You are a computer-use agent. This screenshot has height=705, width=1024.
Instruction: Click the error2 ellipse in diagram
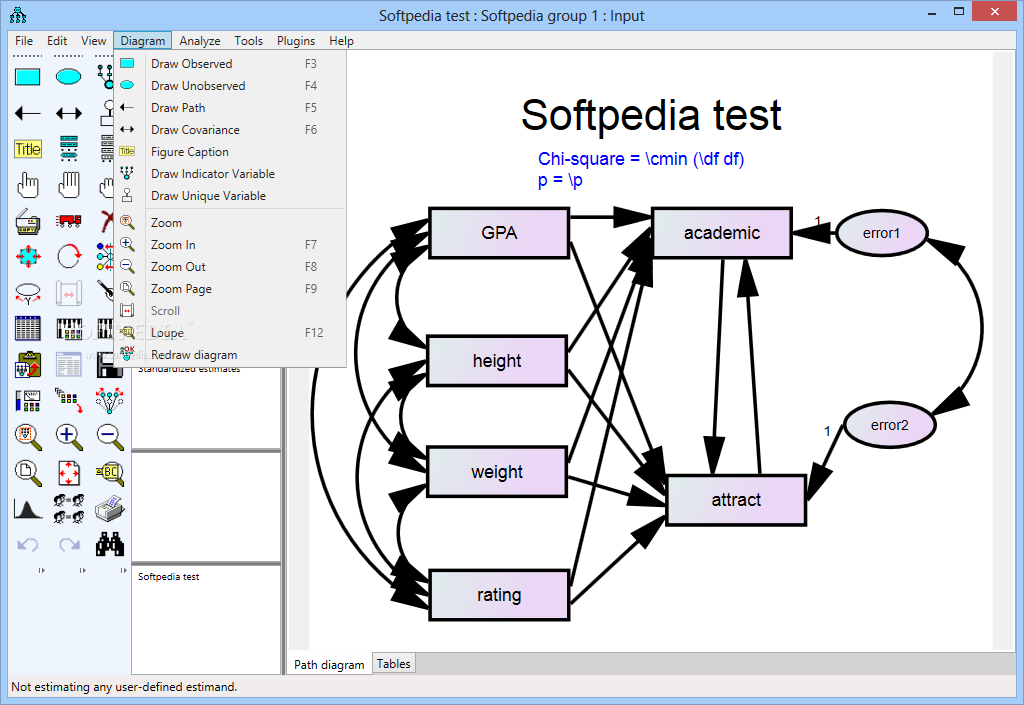[x=889, y=425]
